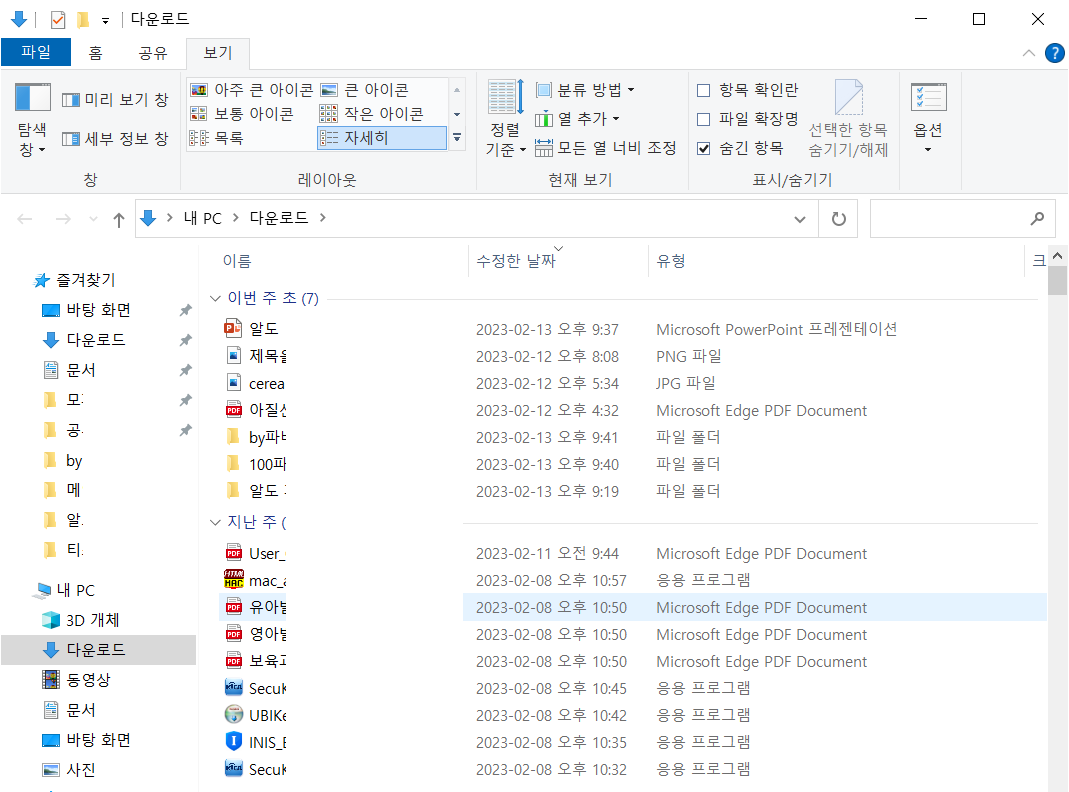Collapse the 이번 주 초 file group
1069x792 pixels.
(215, 297)
